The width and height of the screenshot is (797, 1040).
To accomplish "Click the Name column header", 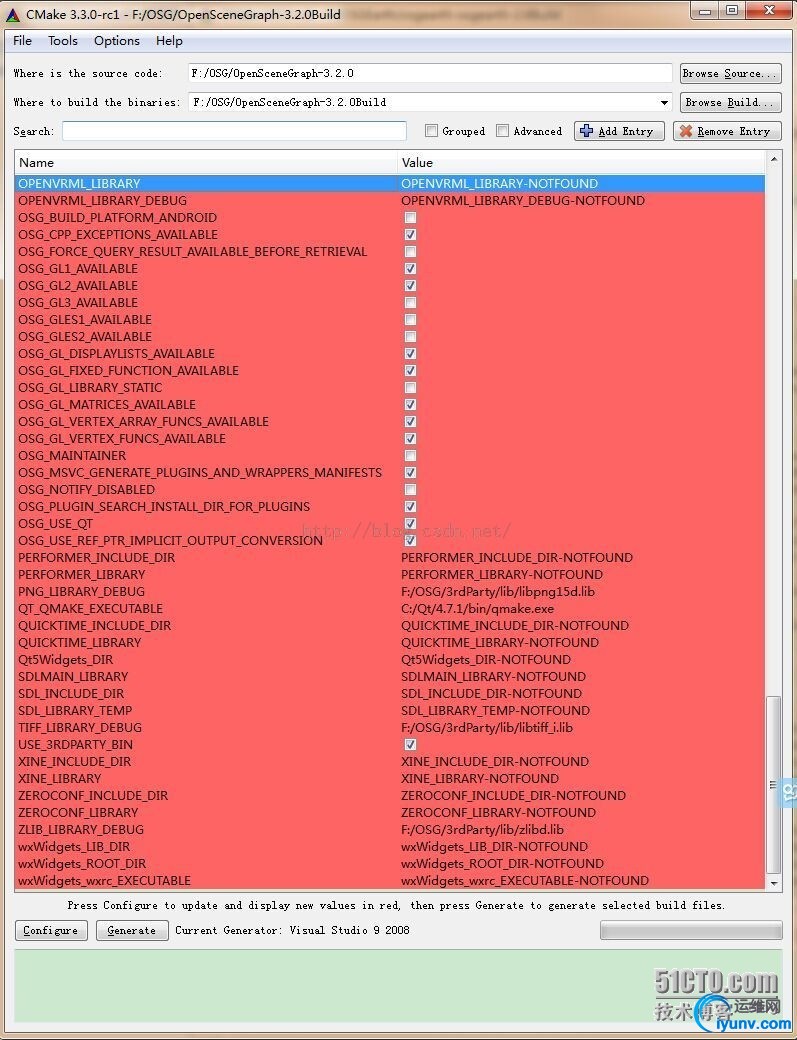I will pyautogui.click(x=206, y=162).
